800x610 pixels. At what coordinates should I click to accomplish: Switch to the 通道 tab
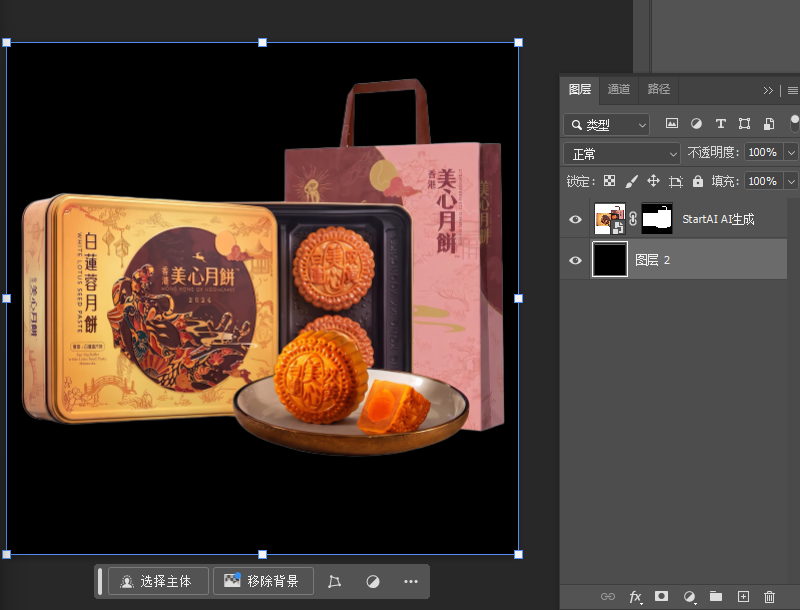(x=618, y=89)
